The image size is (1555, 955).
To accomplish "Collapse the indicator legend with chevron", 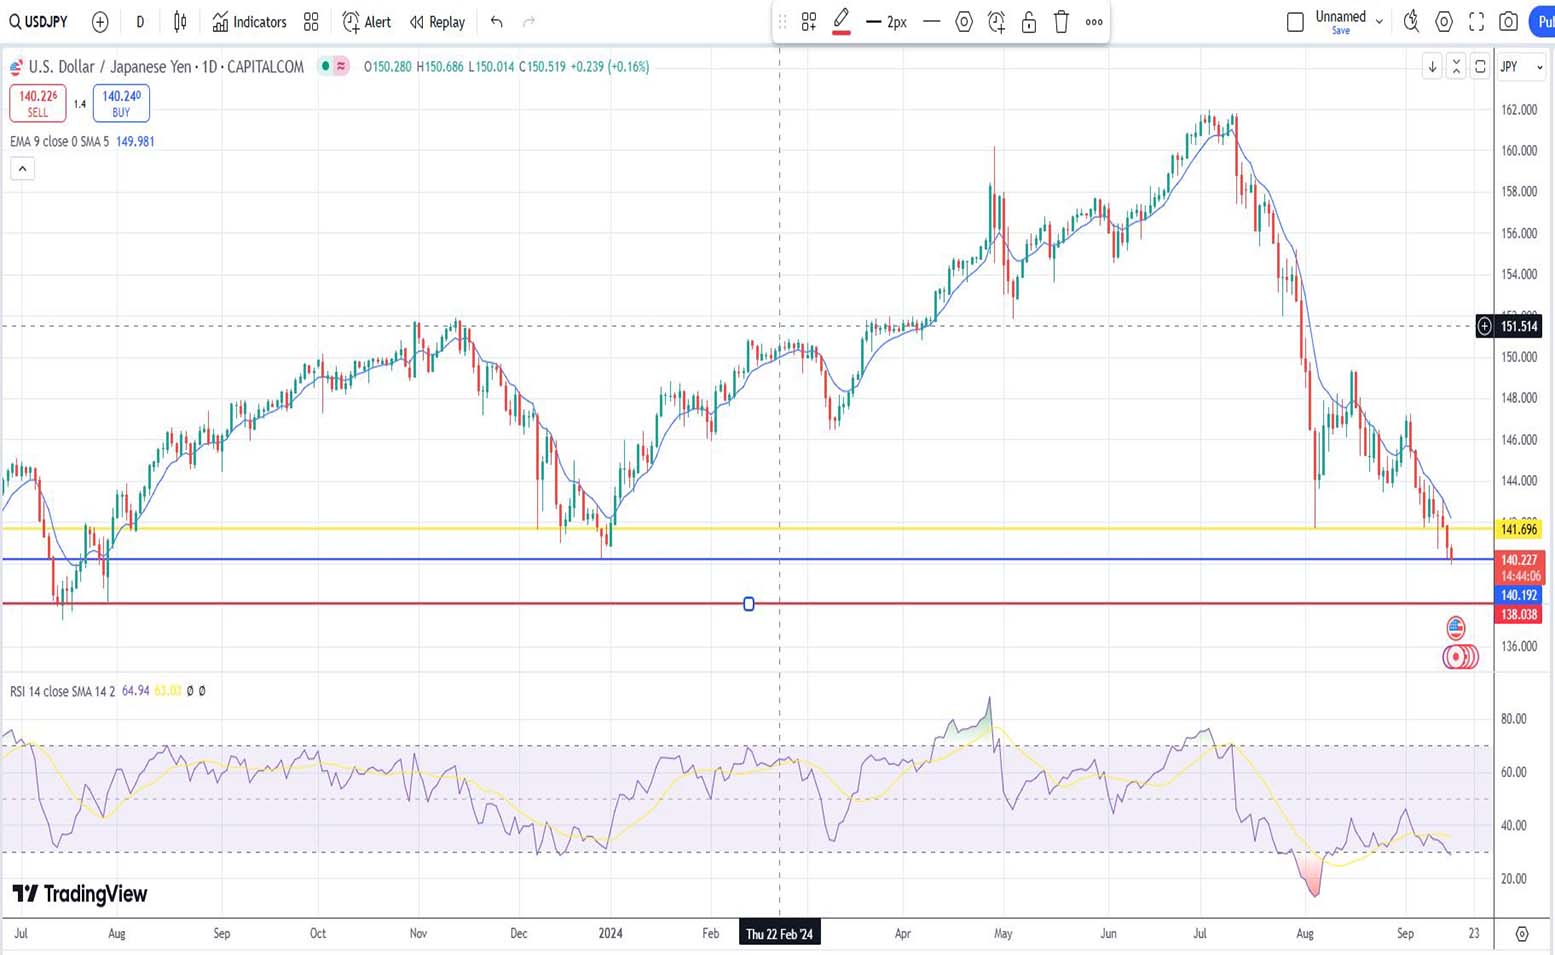I will (x=22, y=169).
